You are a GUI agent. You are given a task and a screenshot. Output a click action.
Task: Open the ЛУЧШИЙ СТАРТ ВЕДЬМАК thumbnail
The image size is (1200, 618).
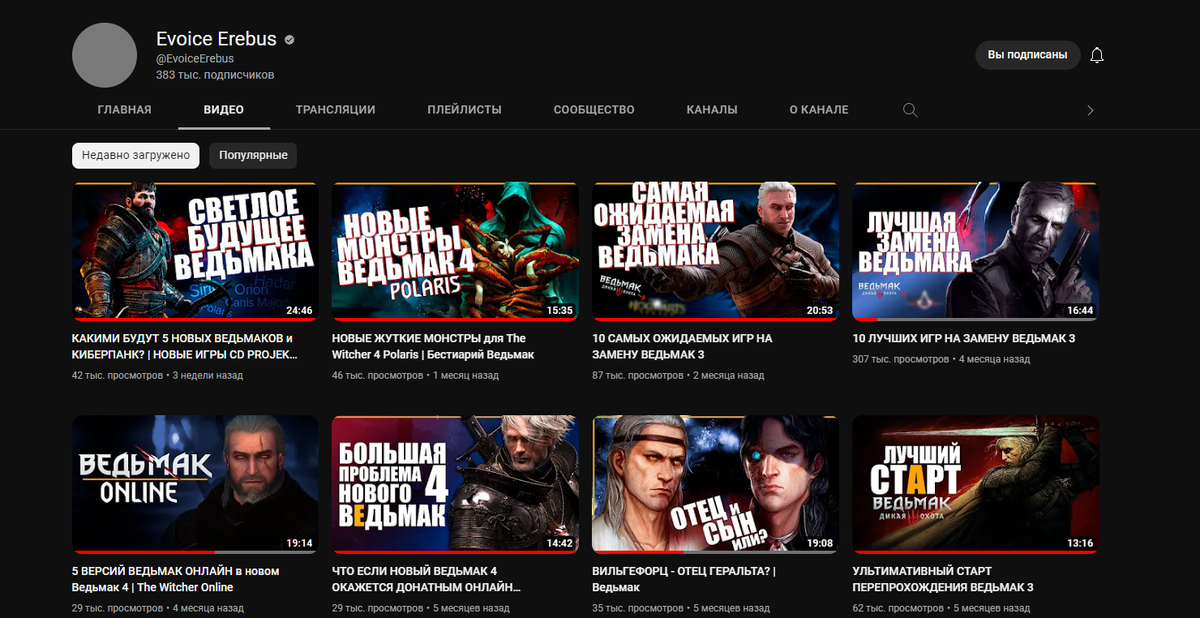975,485
